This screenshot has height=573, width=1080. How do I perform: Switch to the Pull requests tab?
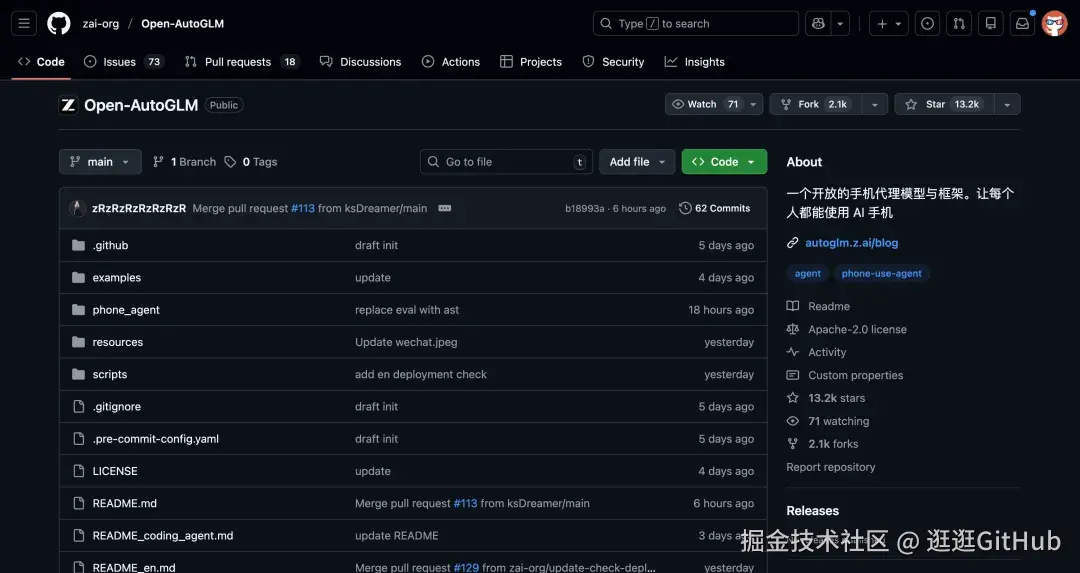[241, 62]
